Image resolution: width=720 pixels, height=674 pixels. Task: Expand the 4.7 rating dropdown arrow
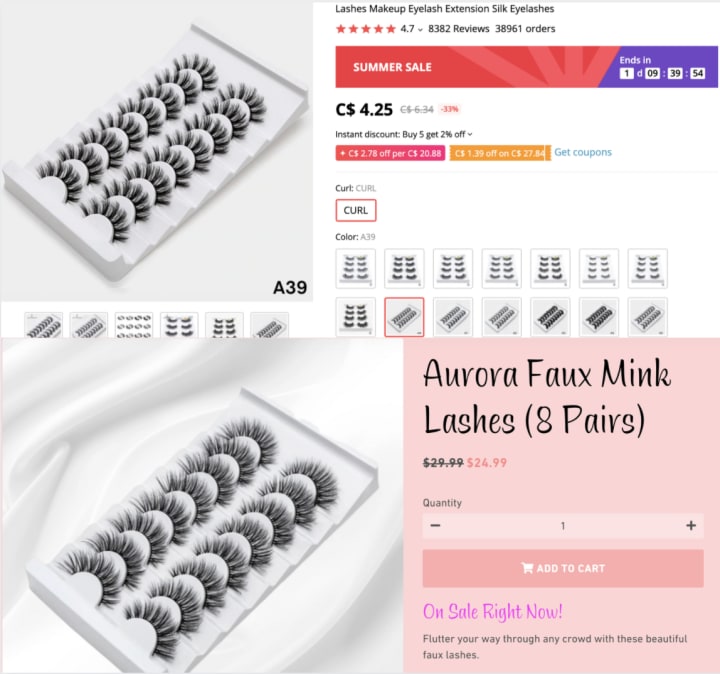(420, 30)
